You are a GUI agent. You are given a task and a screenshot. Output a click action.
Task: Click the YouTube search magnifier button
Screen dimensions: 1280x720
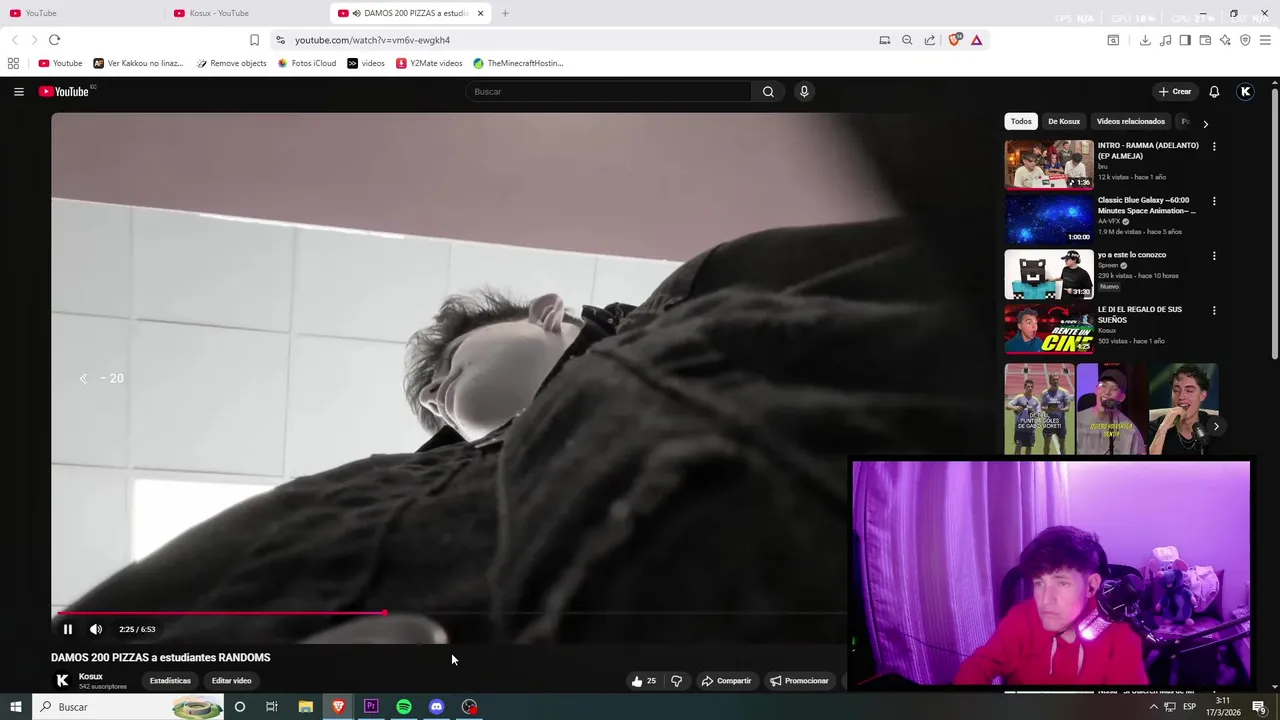pyautogui.click(x=768, y=91)
